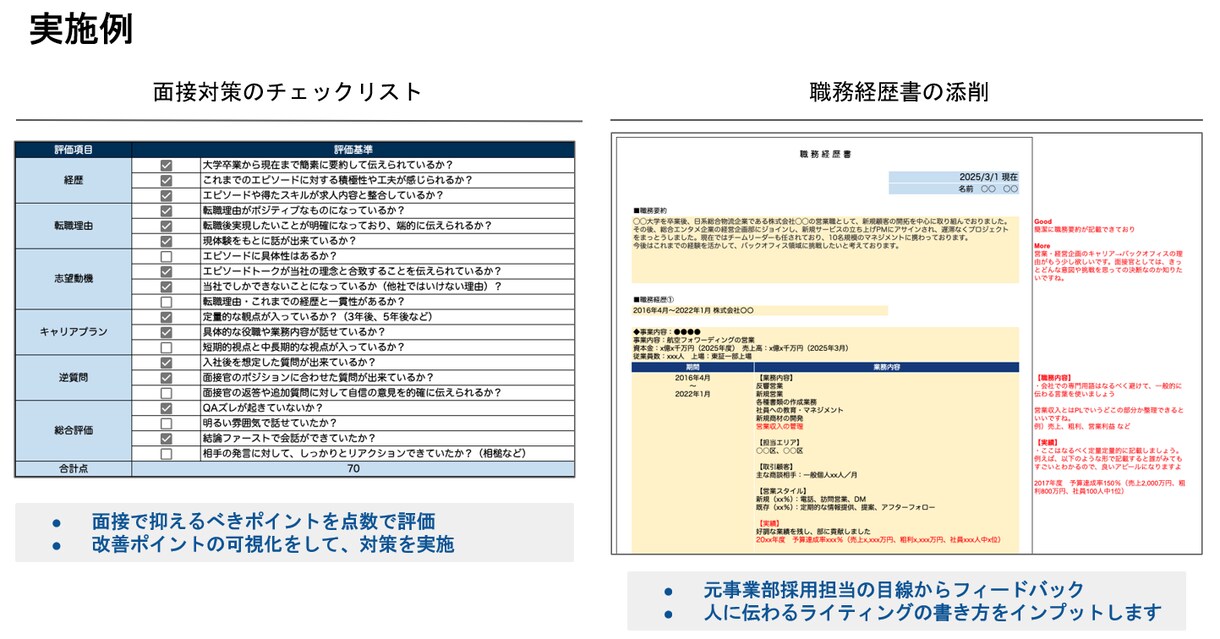Tick the empty box for エピソードに具体性はあるか

[166, 256]
